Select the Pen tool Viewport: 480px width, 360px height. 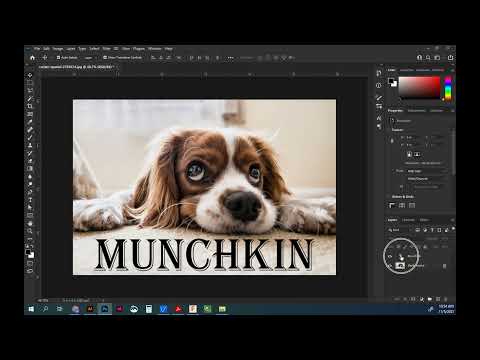click(x=30, y=192)
